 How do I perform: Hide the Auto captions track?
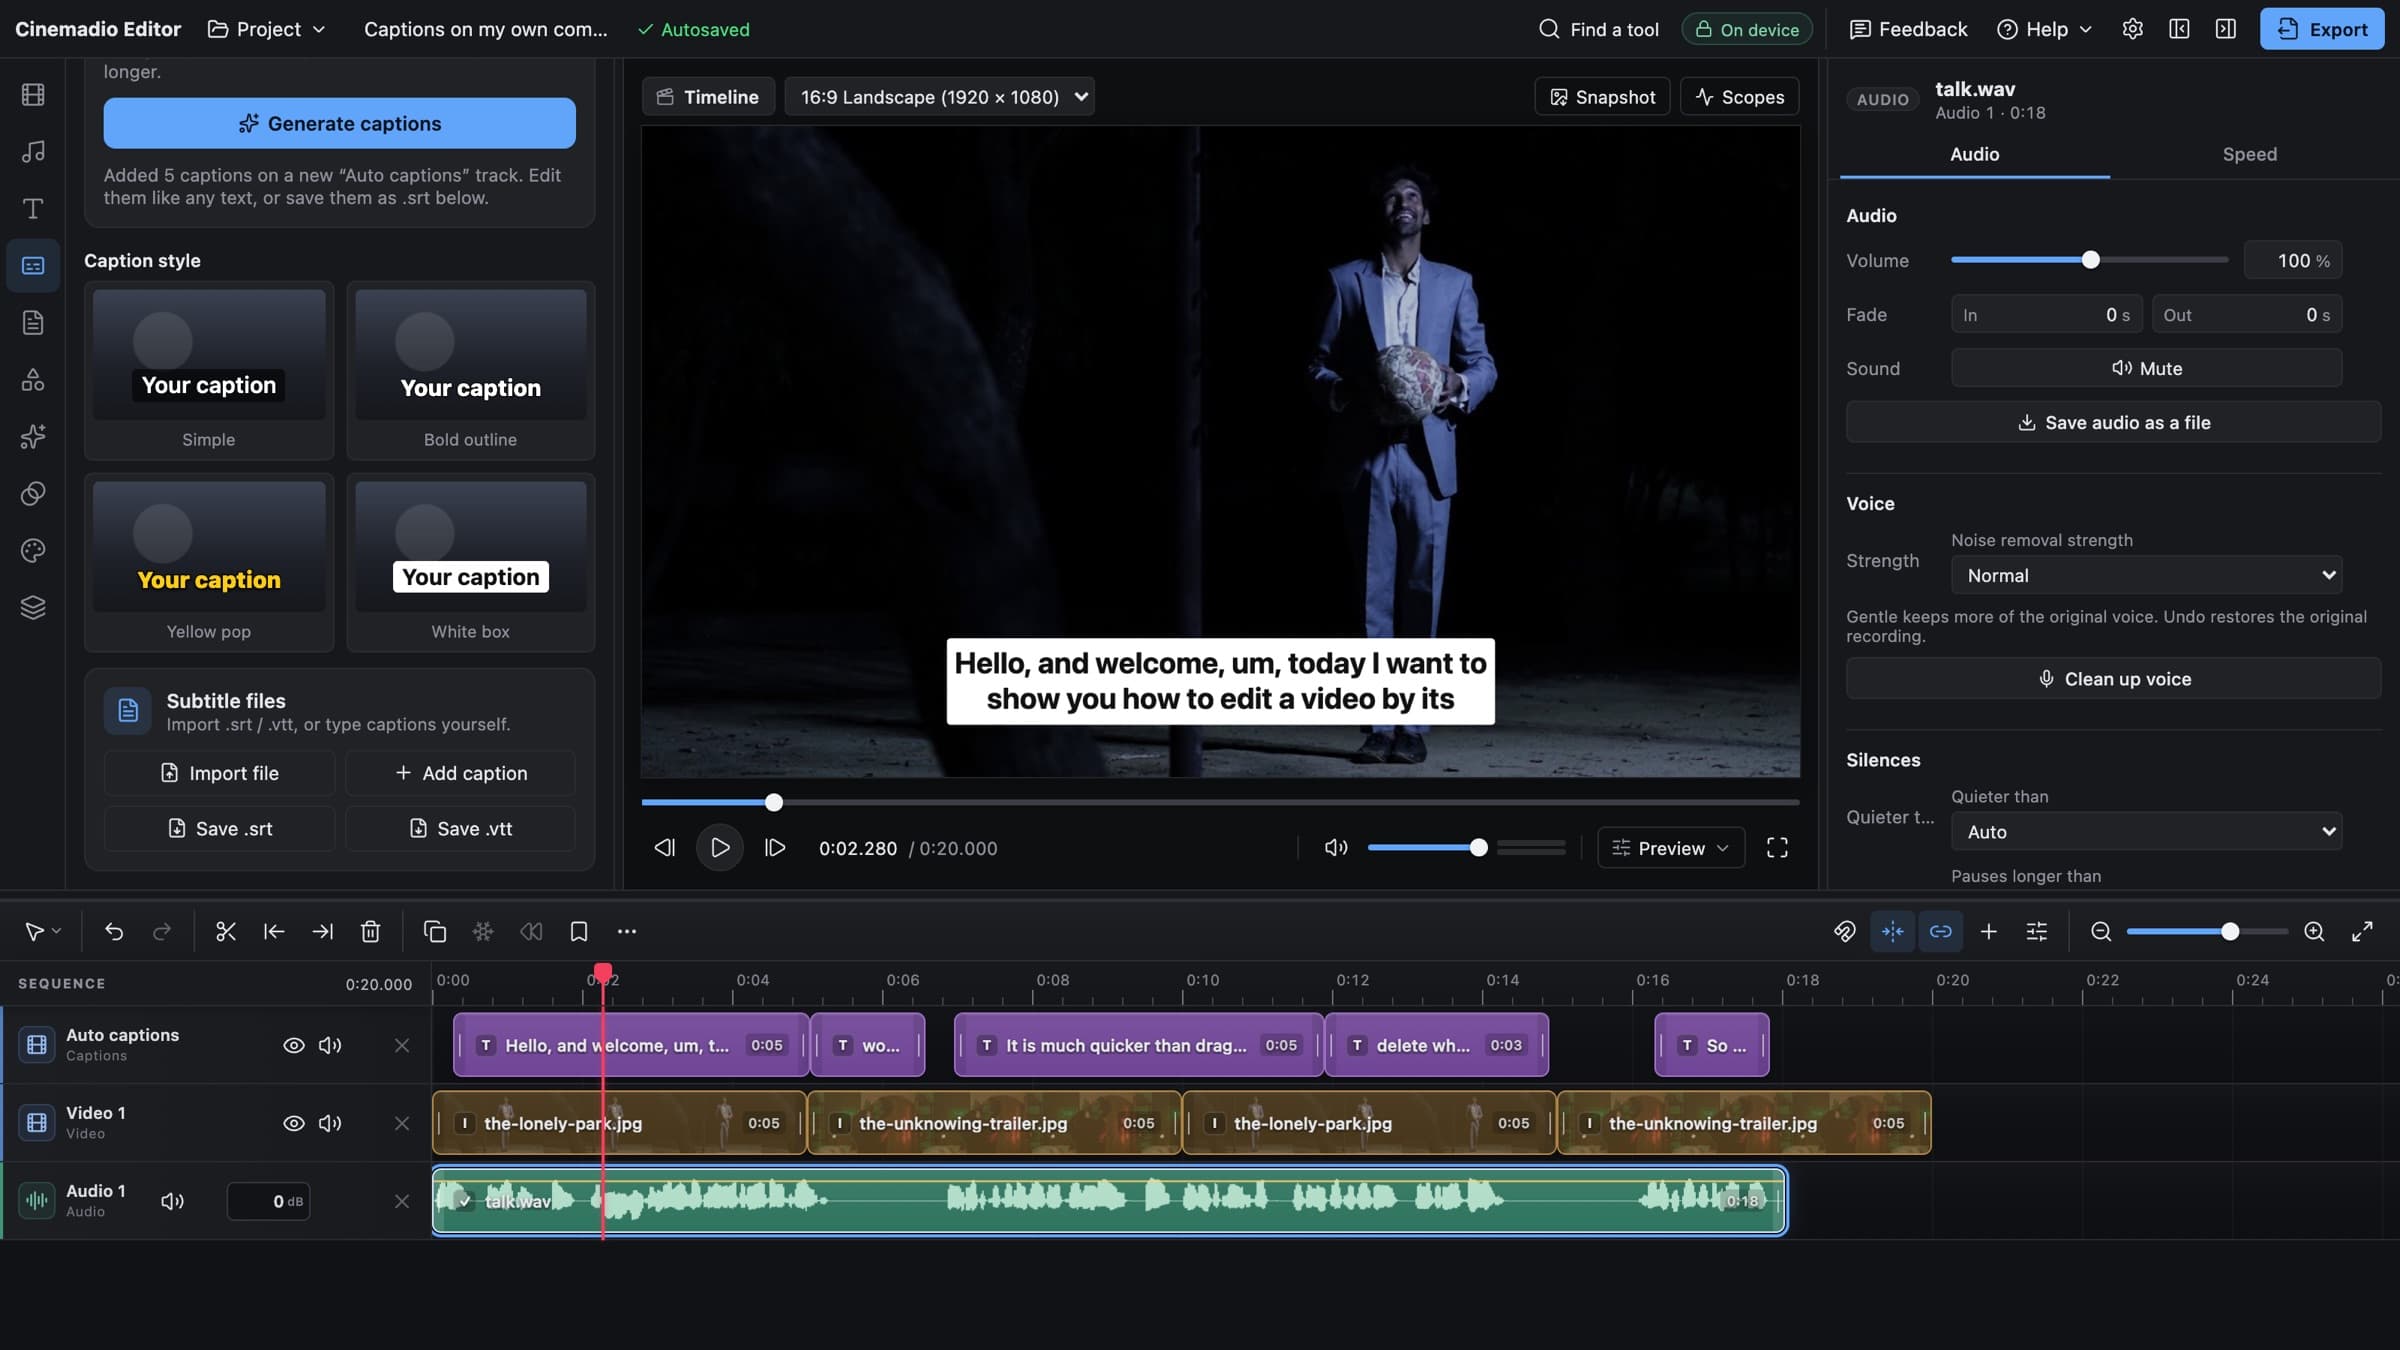pos(294,1046)
